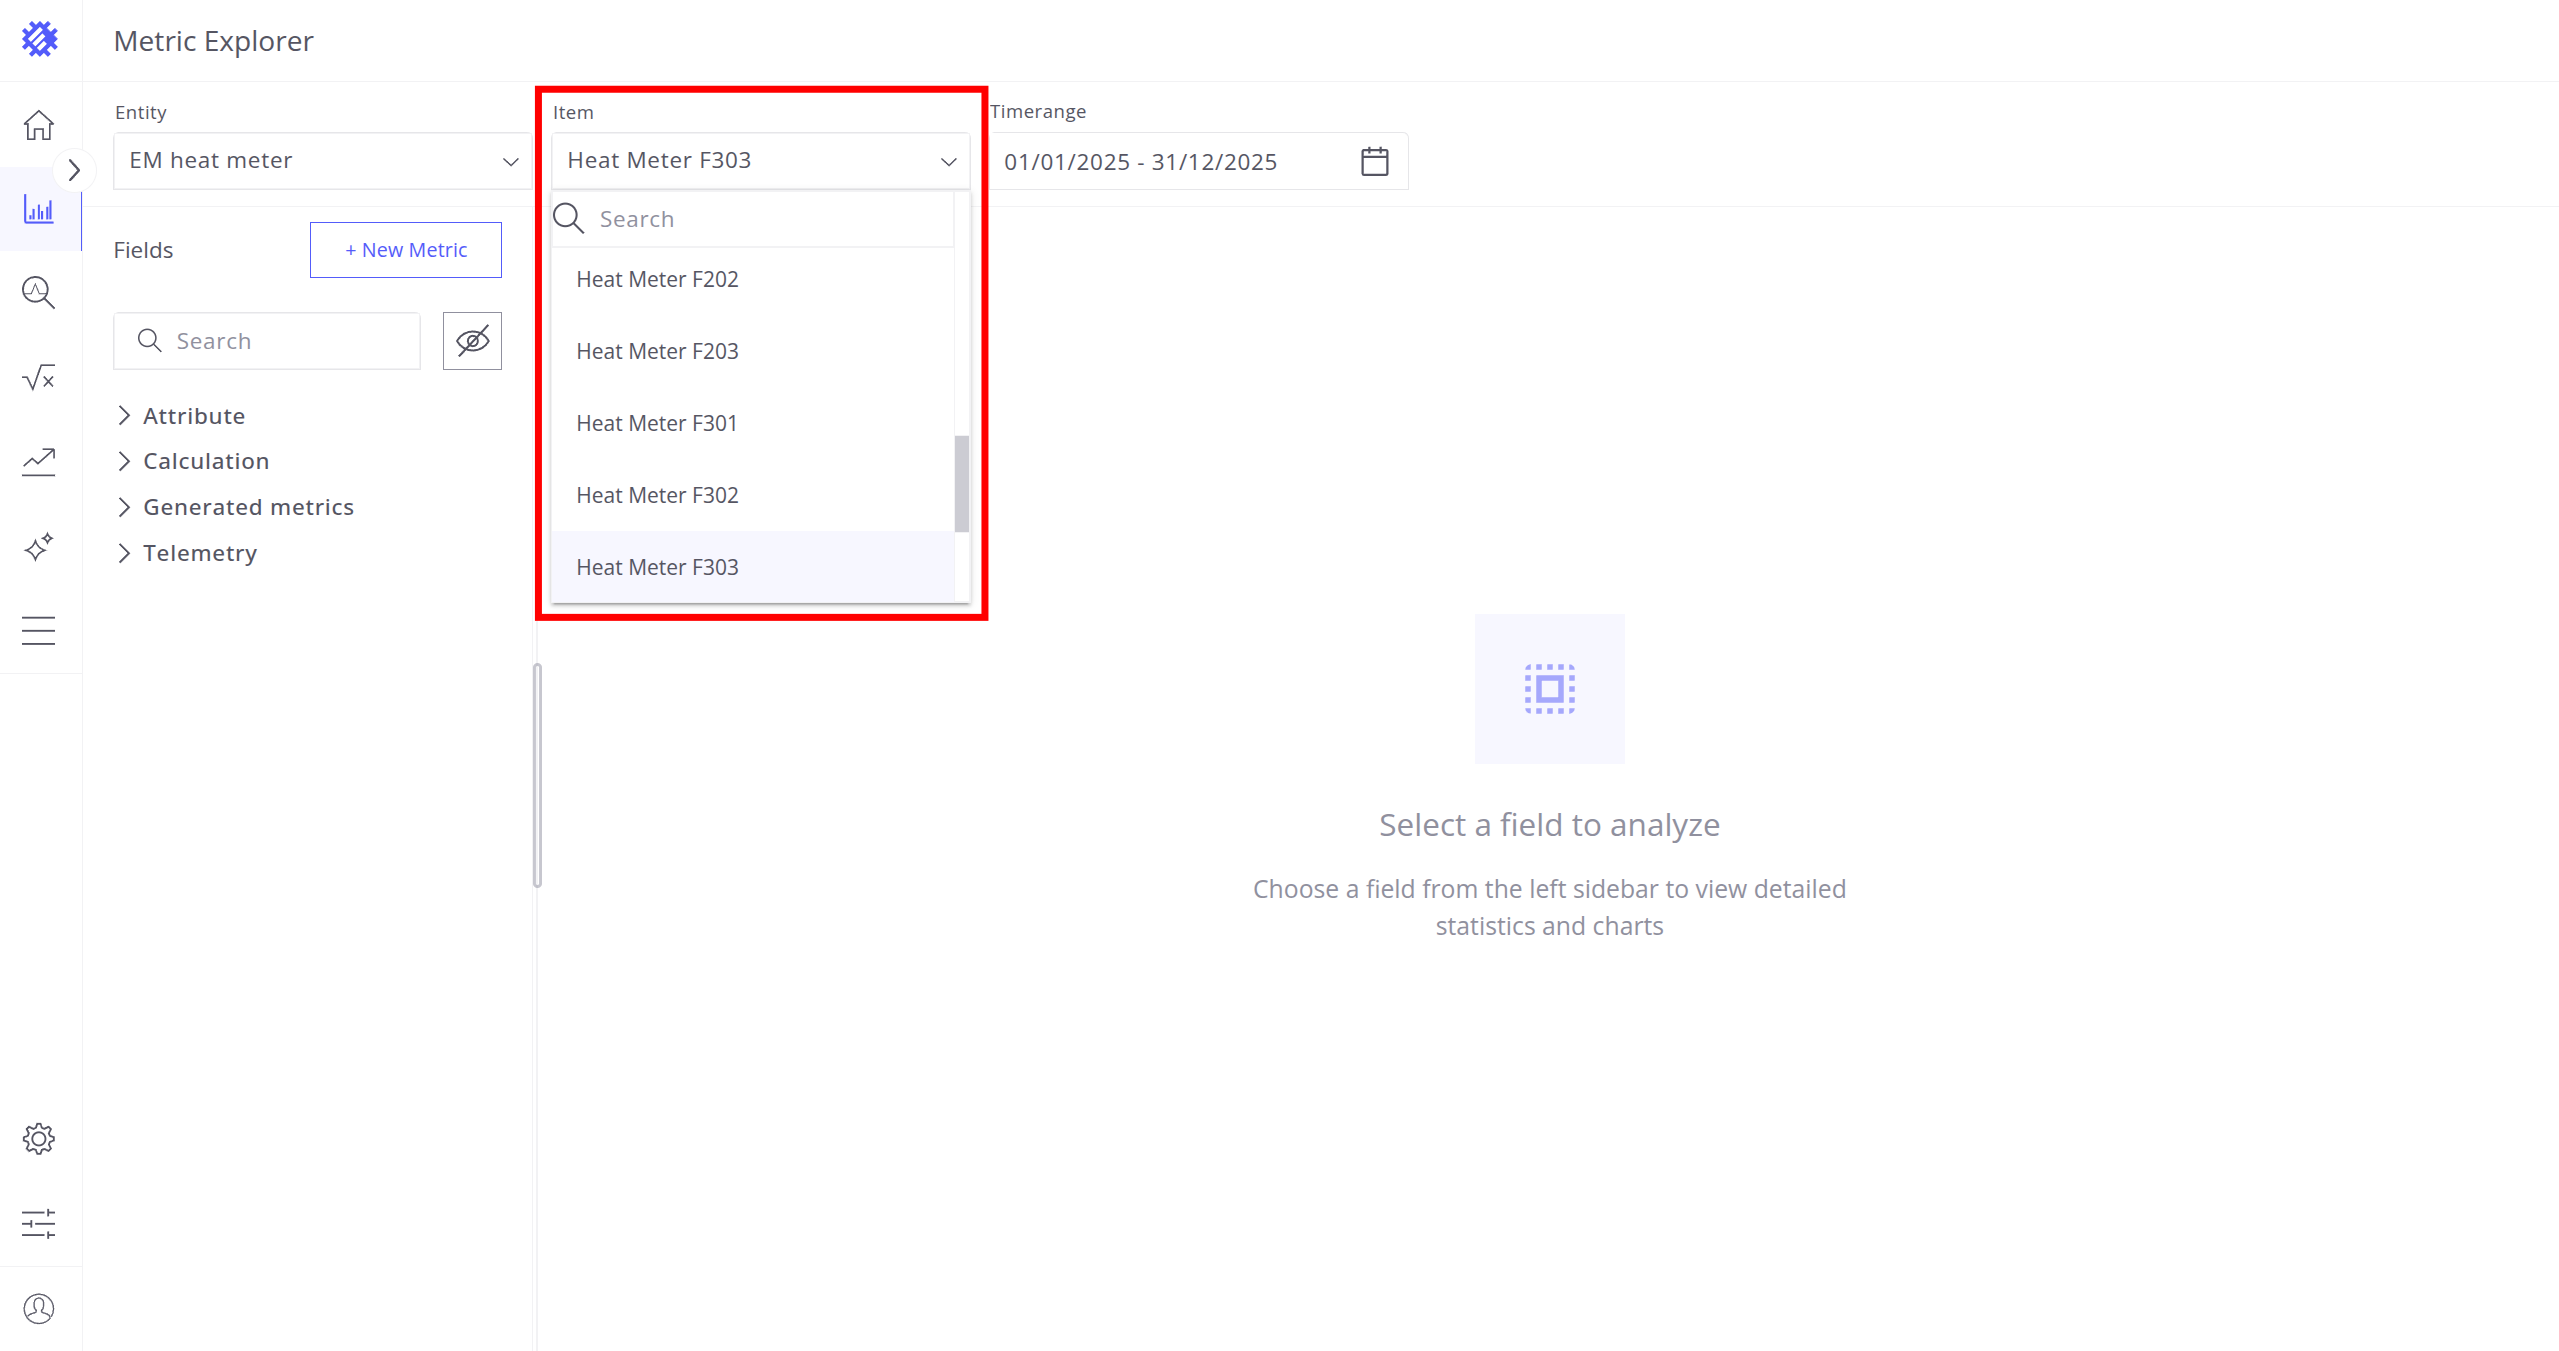Expand the sidebar with arrow button
This screenshot has height=1351, width=2559.
(x=73, y=170)
